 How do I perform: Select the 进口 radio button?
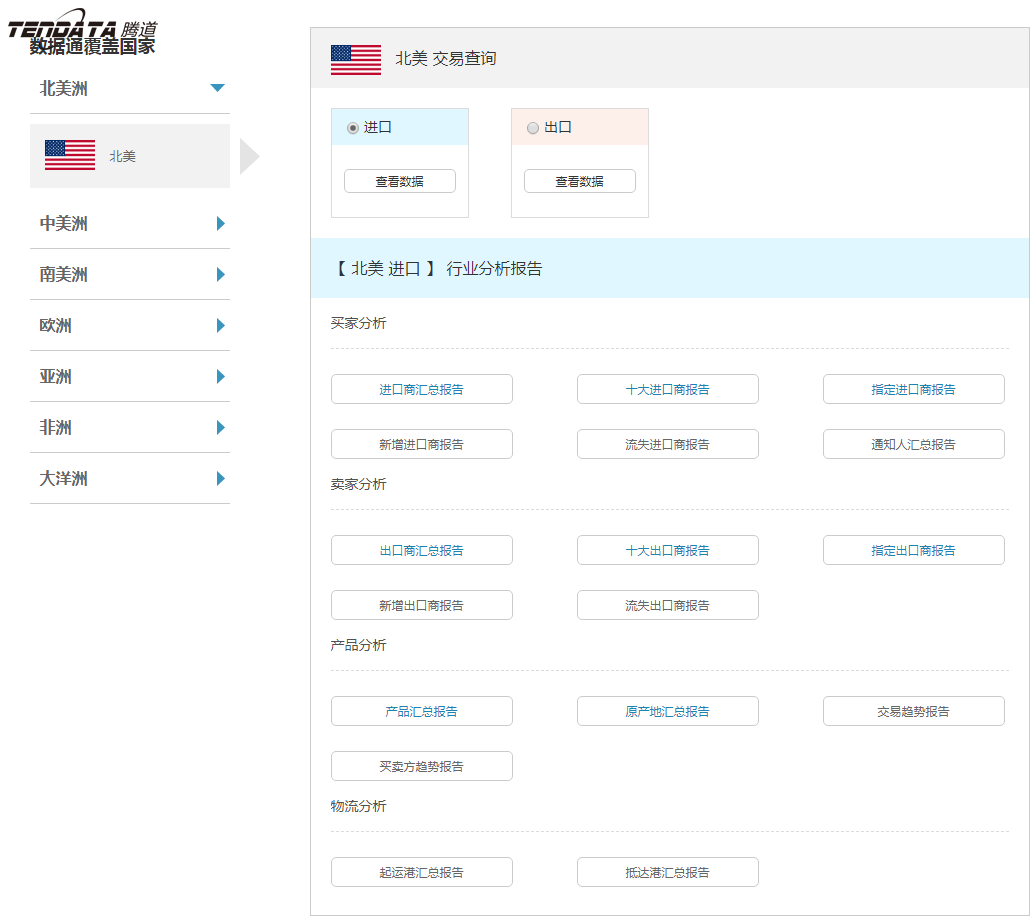[x=355, y=127]
